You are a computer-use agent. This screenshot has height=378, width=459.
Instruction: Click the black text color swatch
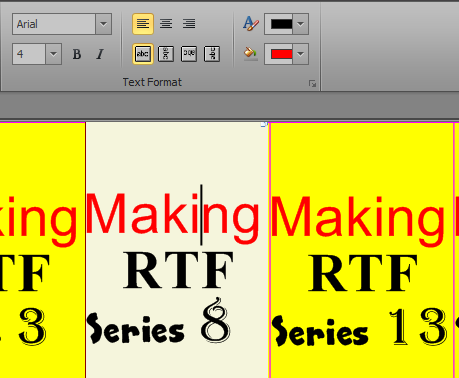coord(281,24)
